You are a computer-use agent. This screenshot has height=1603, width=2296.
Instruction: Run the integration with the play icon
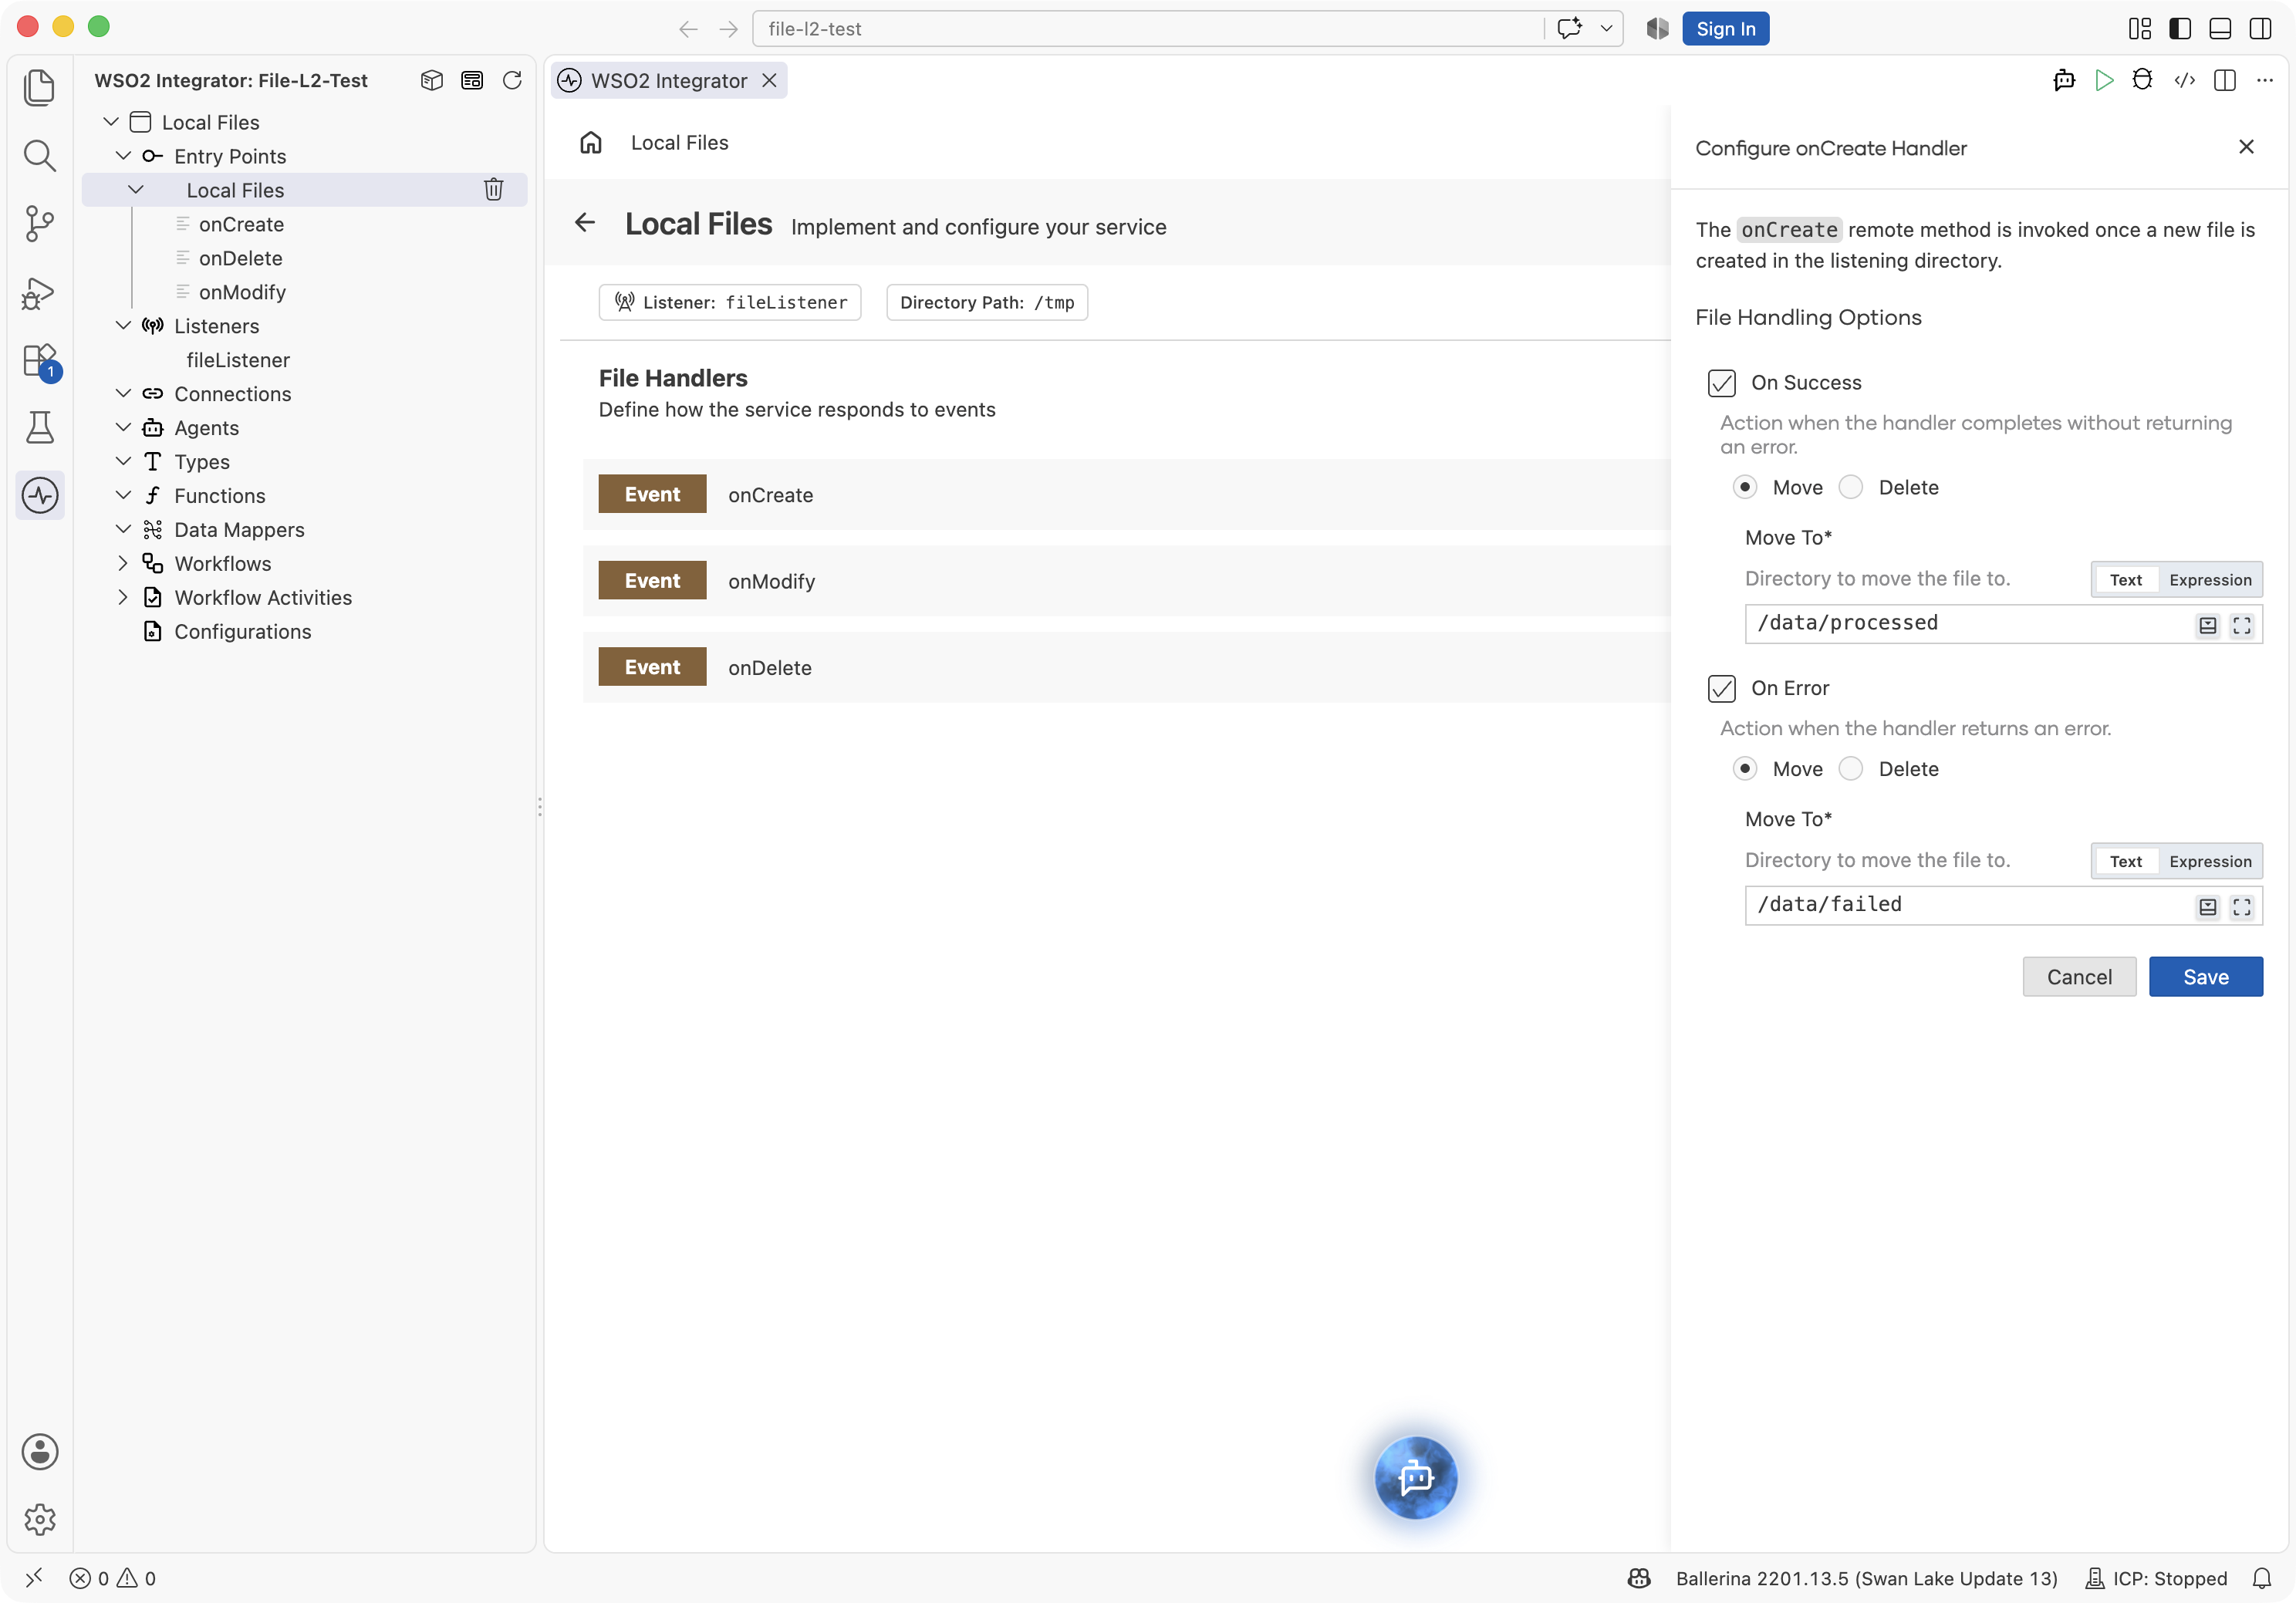pyautogui.click(x=2104, y=80)
